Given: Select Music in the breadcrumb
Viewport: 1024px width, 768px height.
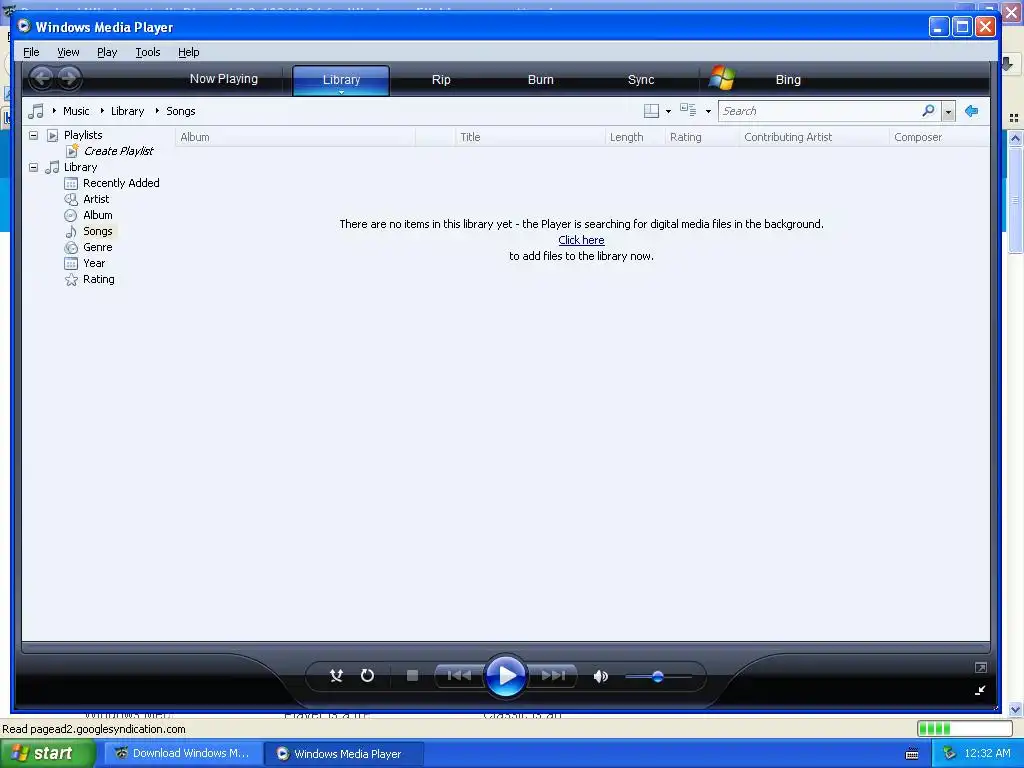Looking at the screenshot, I should tap(76, 111).
